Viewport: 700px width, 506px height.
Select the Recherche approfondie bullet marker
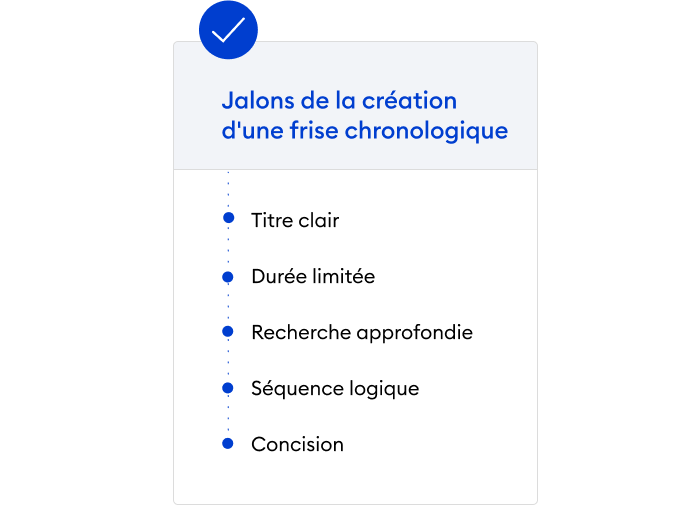pos(228,331)
